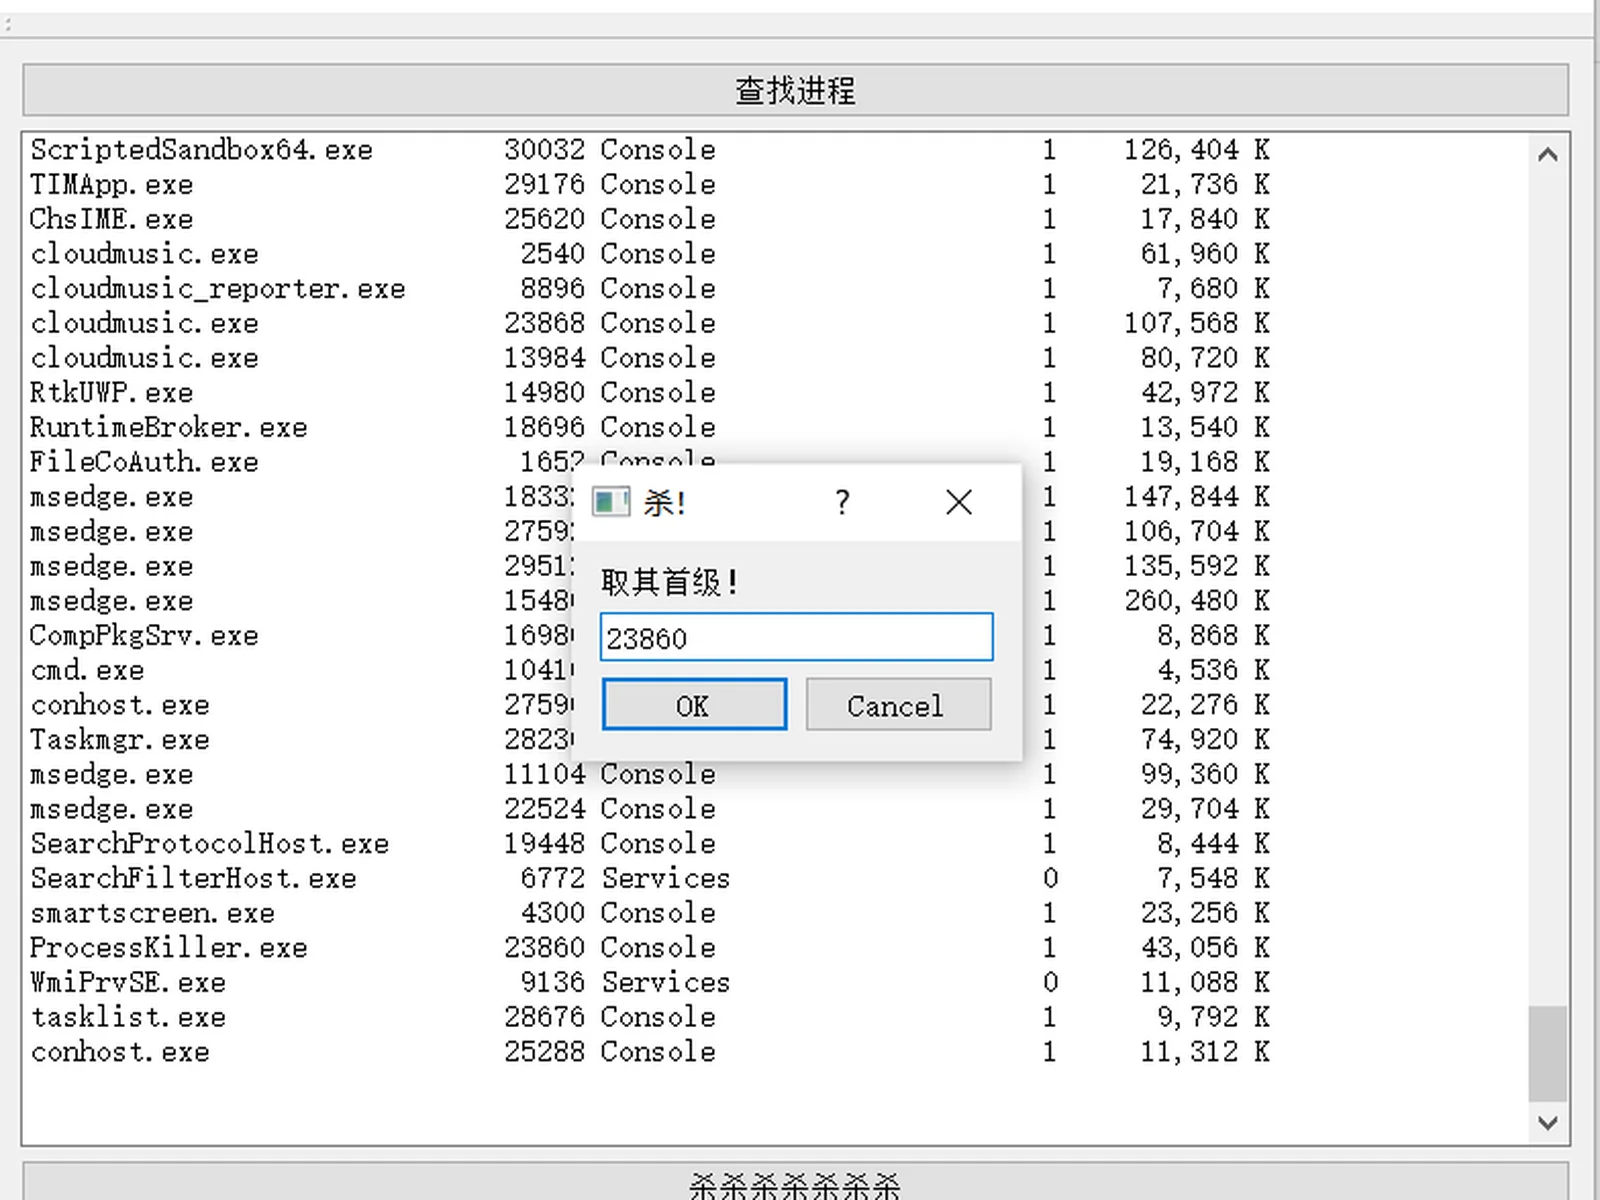Image resolution: width=1600 pixels, height=1200 pixels.
Task: Click the memory value 135,592 K
Action: [1197, 566]
